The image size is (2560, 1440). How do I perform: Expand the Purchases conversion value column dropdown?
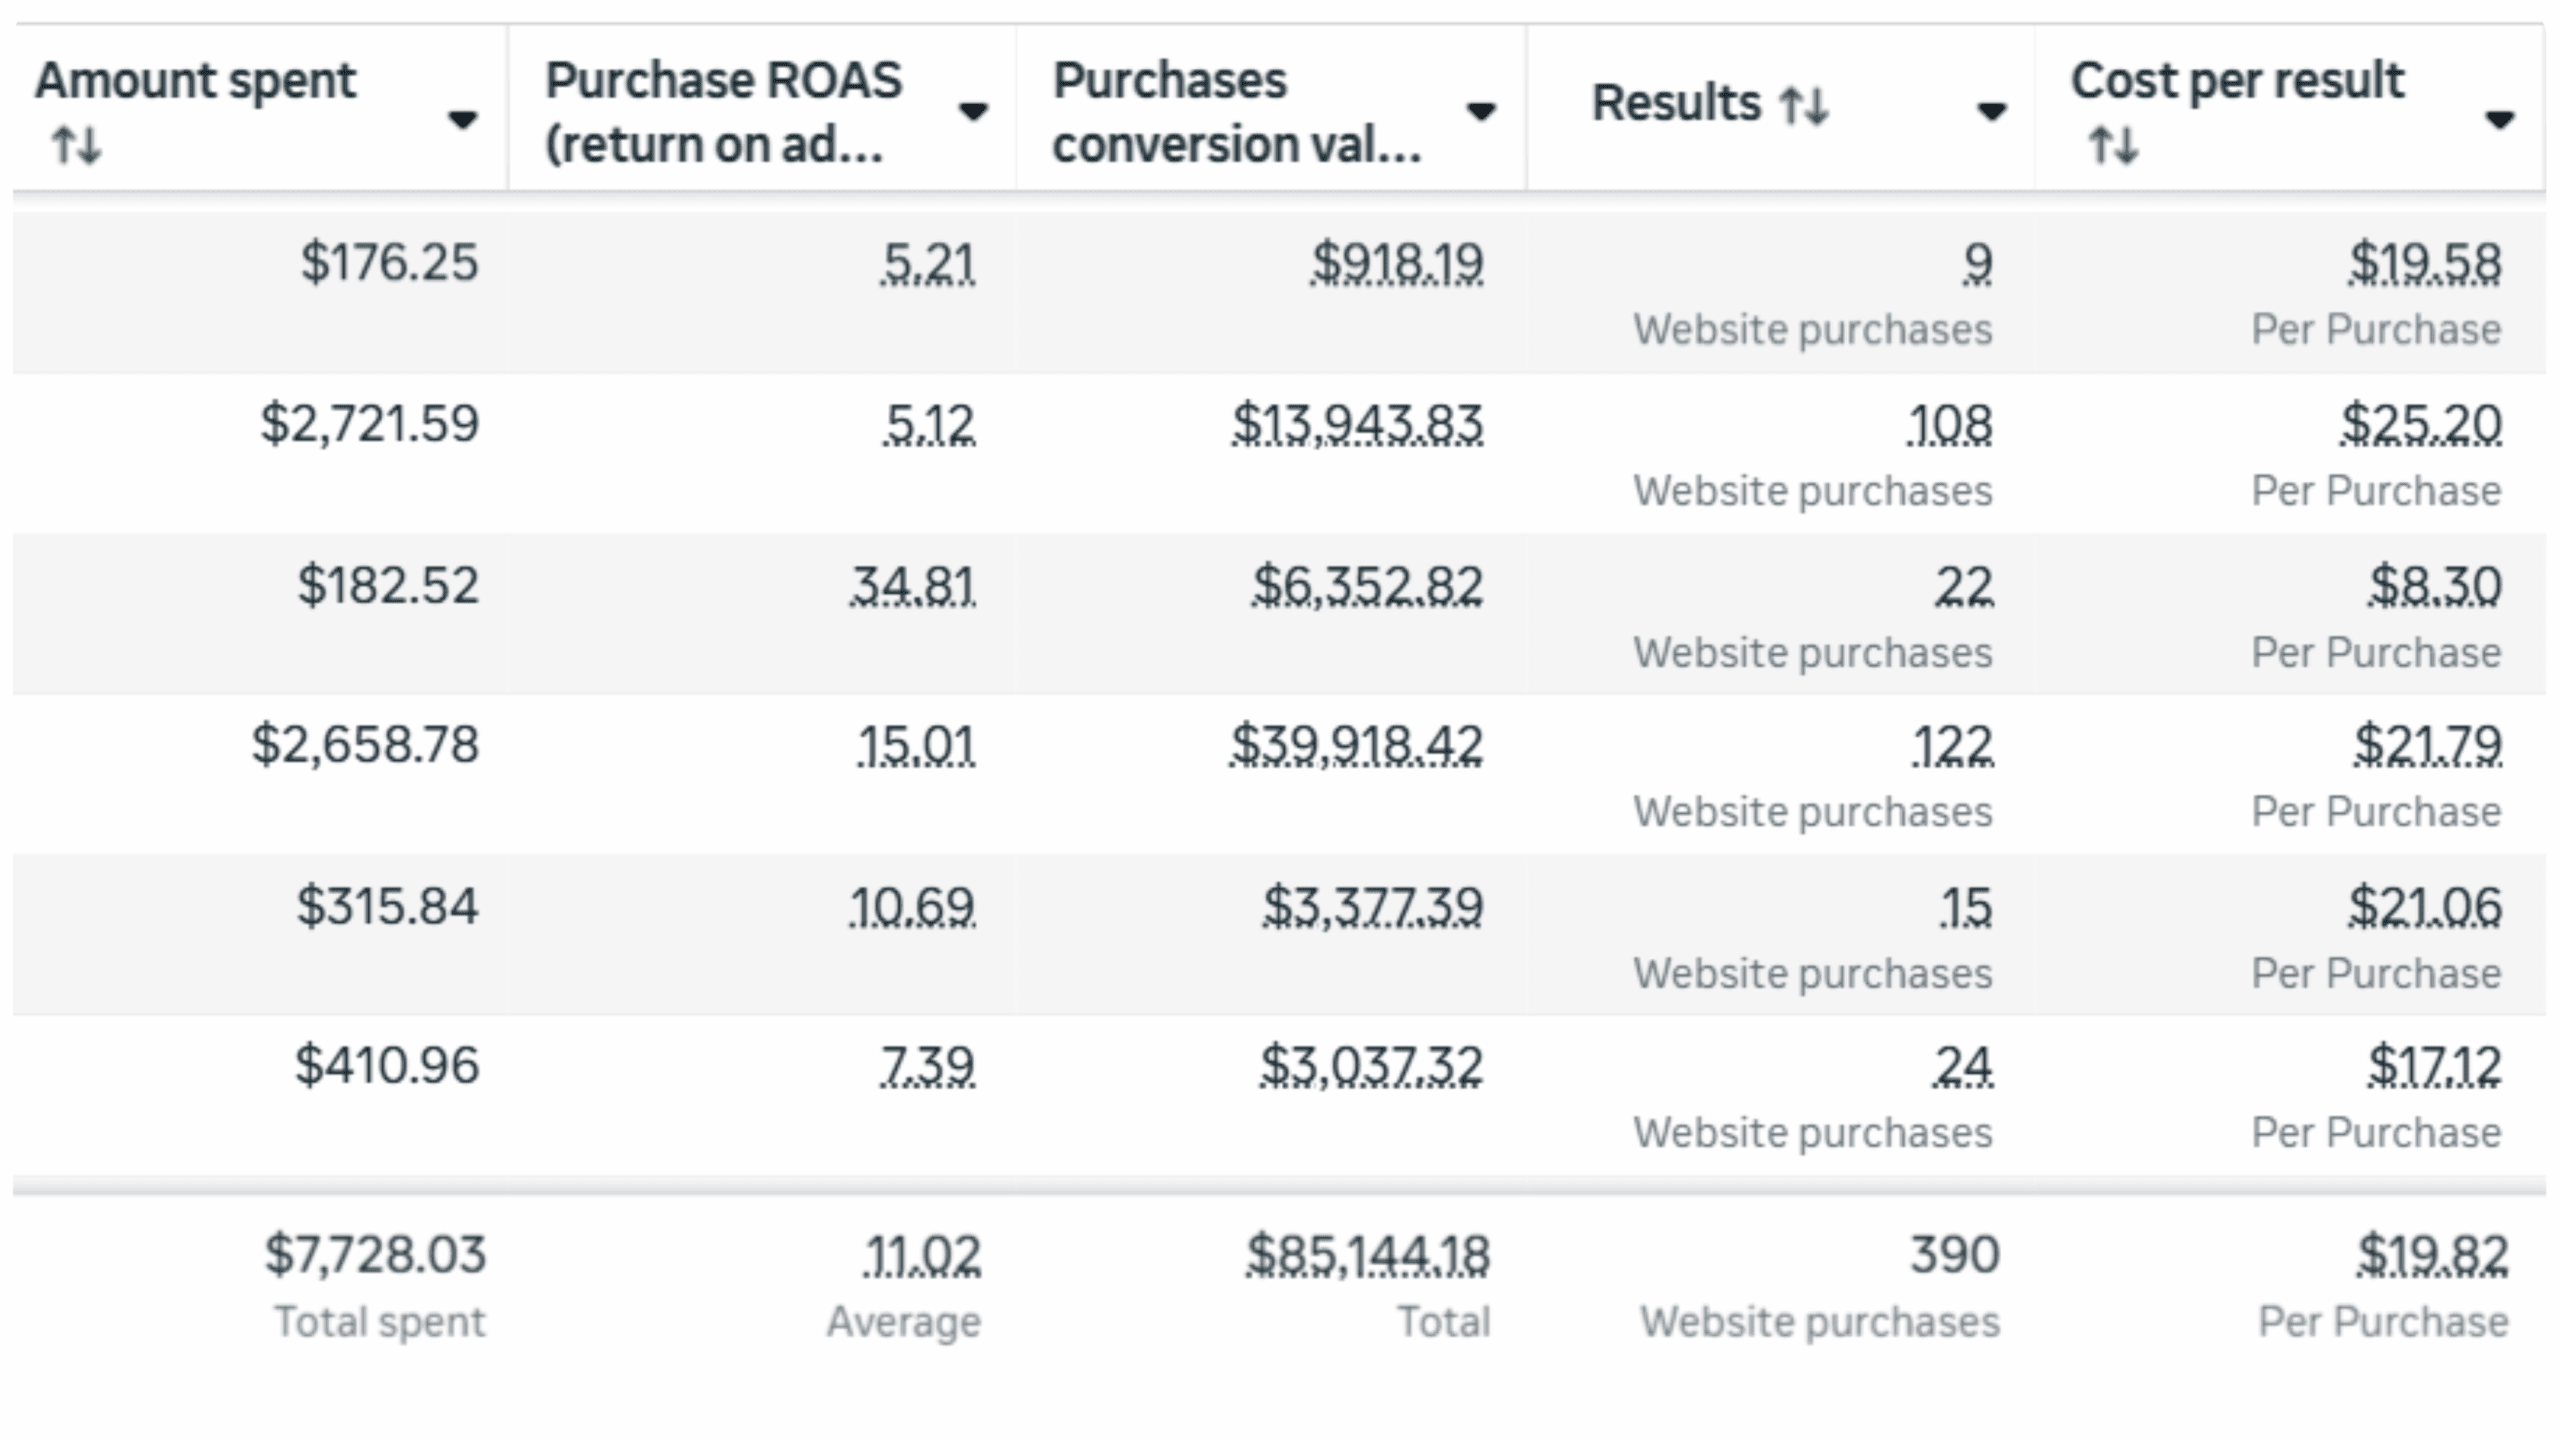pyautogui.click(x=1480, y=110)
